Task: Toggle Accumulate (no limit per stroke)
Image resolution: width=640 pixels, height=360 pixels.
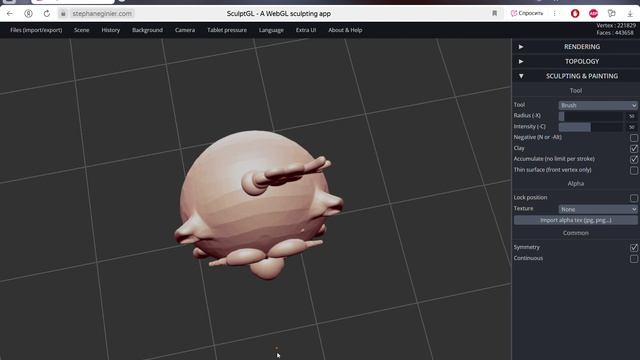Action: 633,159
